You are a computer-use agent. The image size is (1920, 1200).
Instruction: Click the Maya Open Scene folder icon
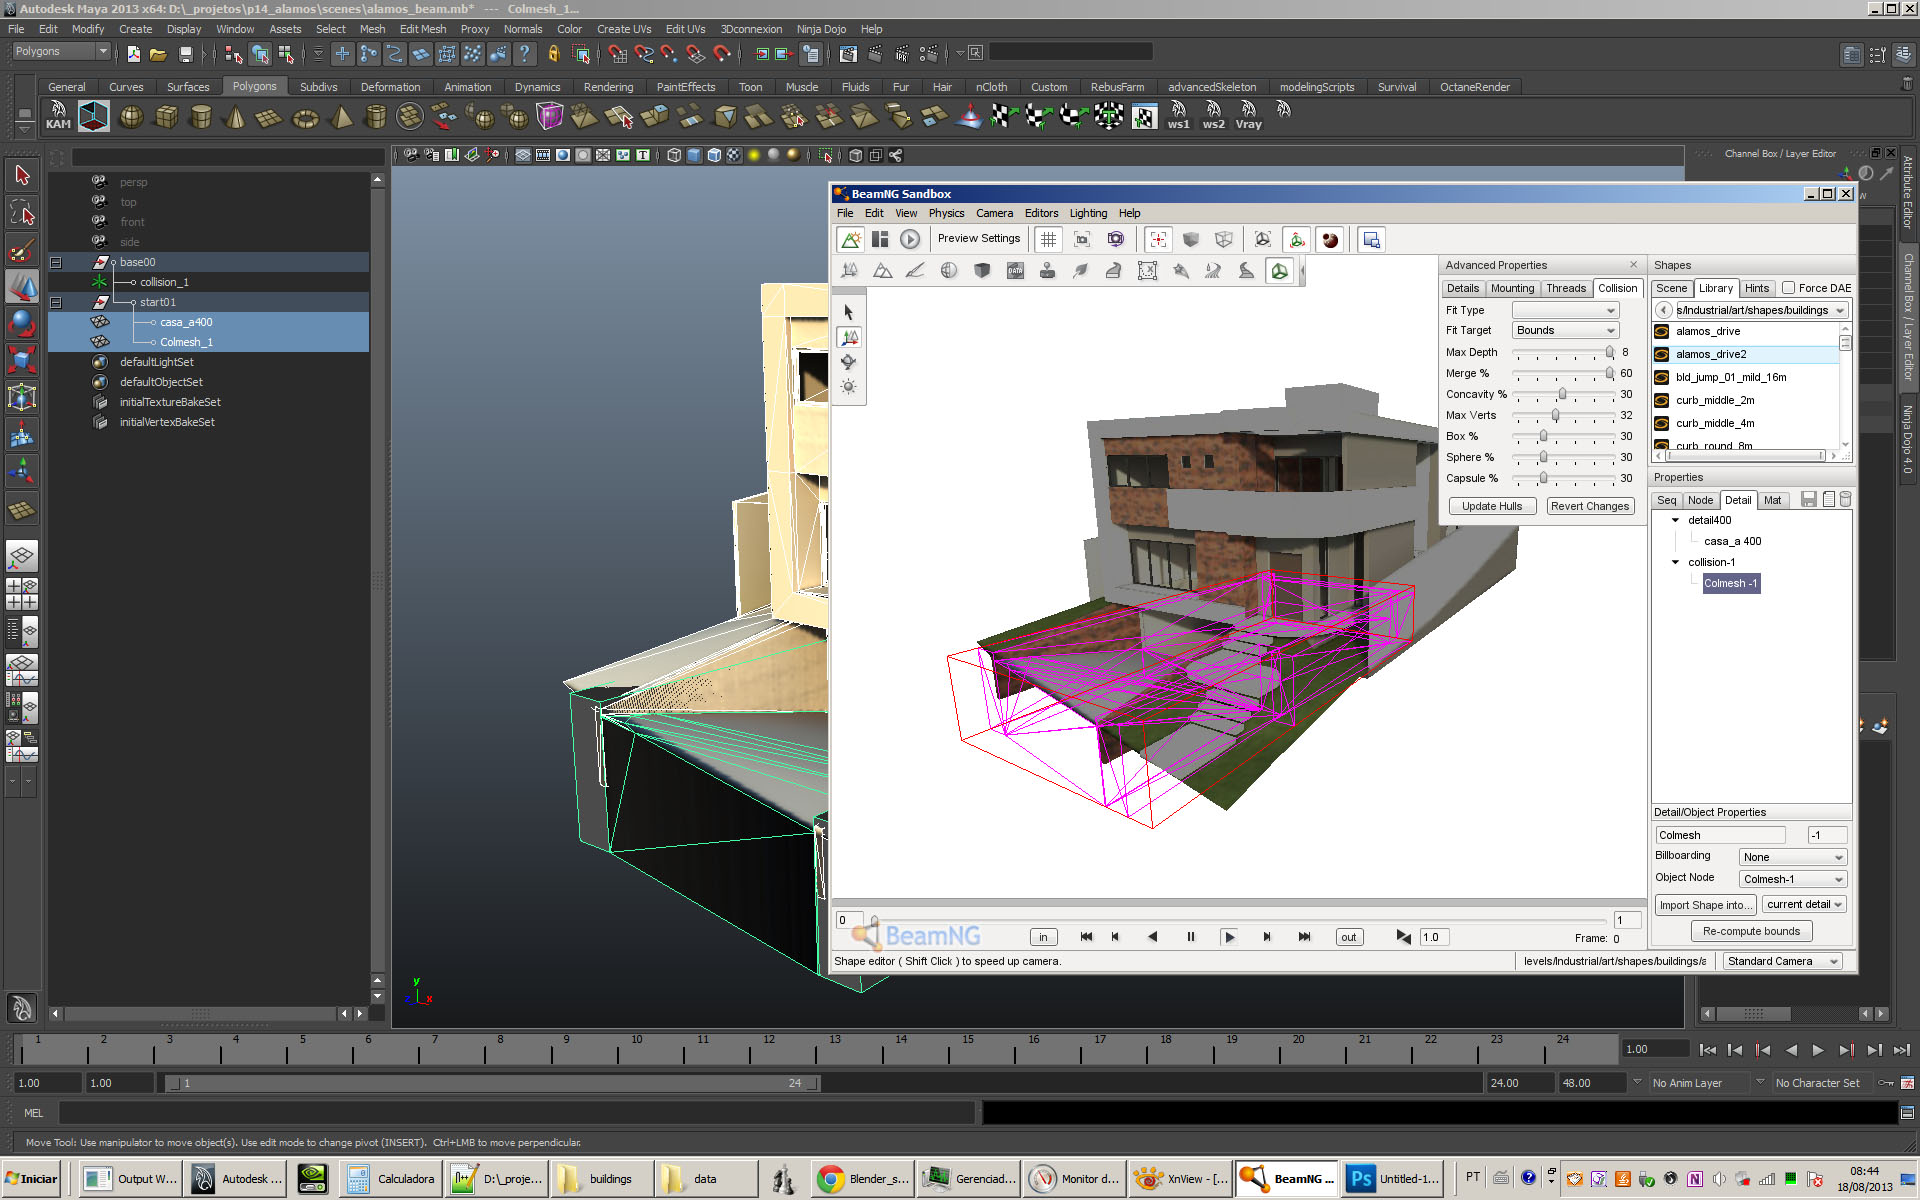(158, 54)
